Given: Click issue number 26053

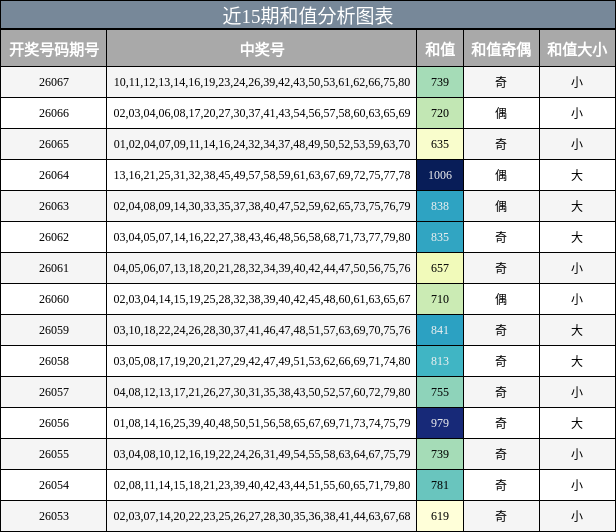Looking at the screenshot, I should click(x=53, y=516).
